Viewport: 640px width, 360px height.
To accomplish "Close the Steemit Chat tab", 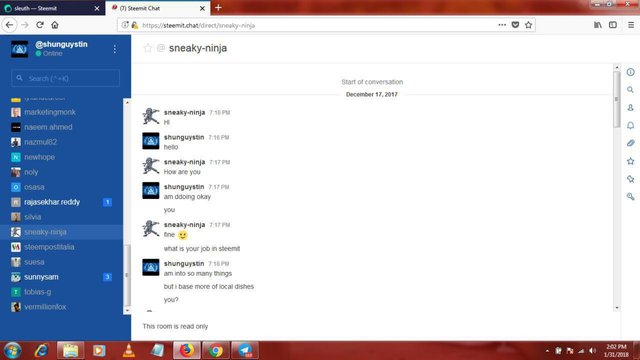I will 202,8.
